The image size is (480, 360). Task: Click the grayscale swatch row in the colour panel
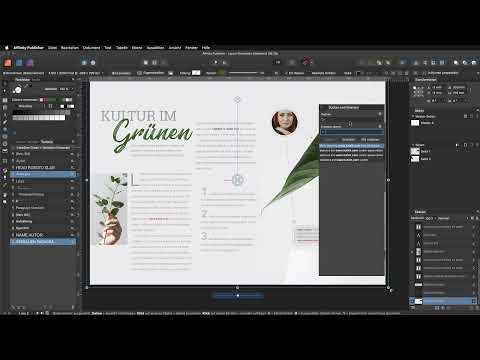coord(39,118)
